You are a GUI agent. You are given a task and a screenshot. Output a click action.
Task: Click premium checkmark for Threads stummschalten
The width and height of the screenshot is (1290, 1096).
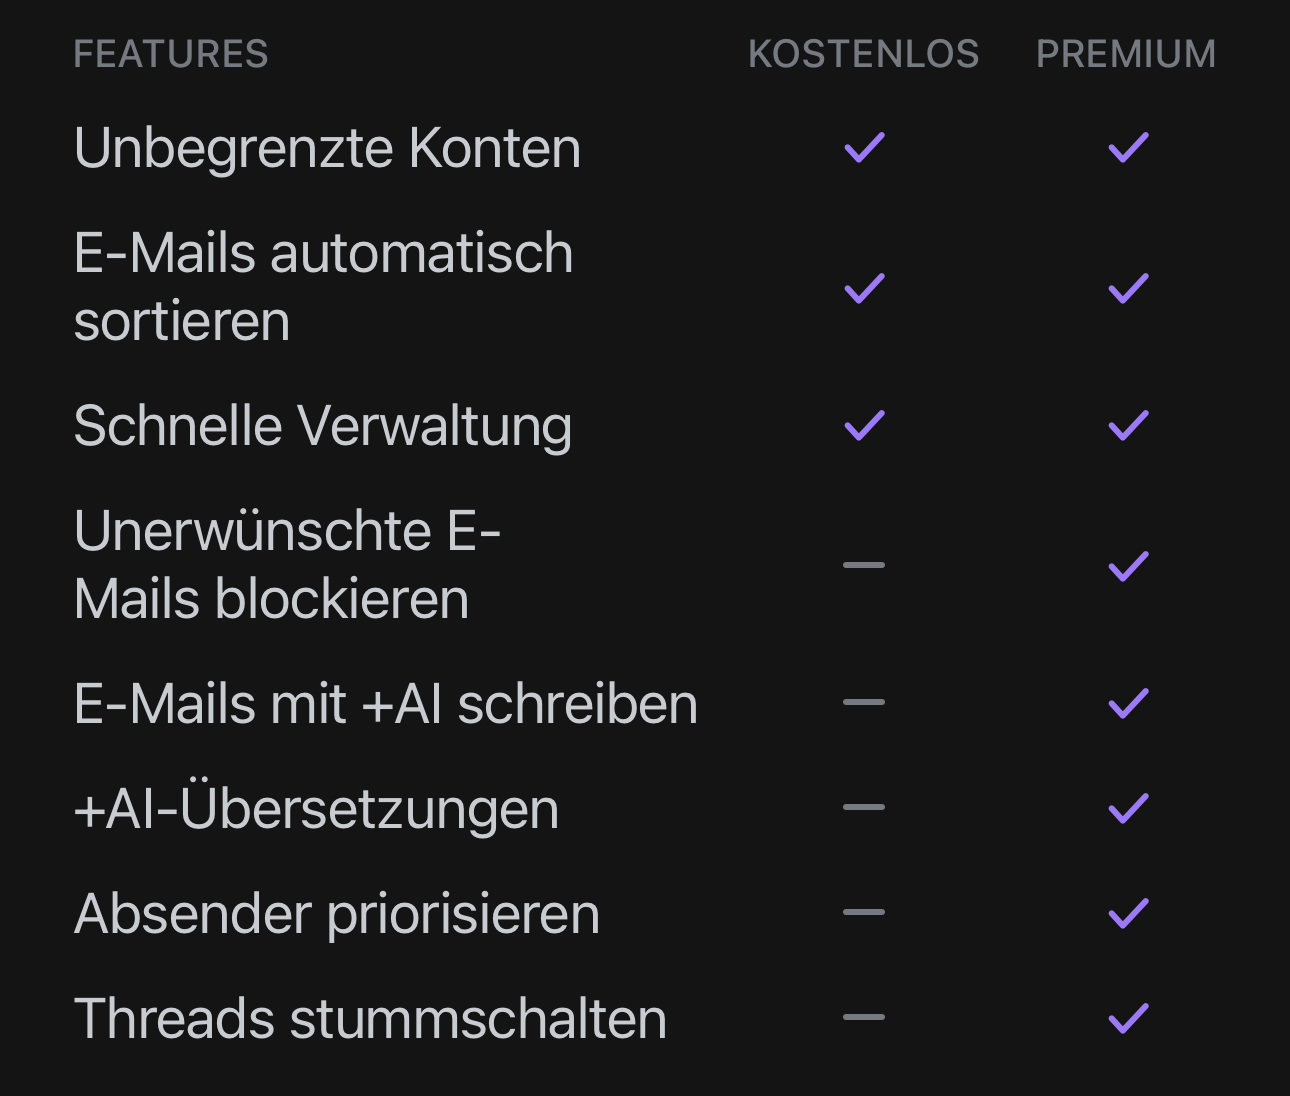point(1128,1019)
